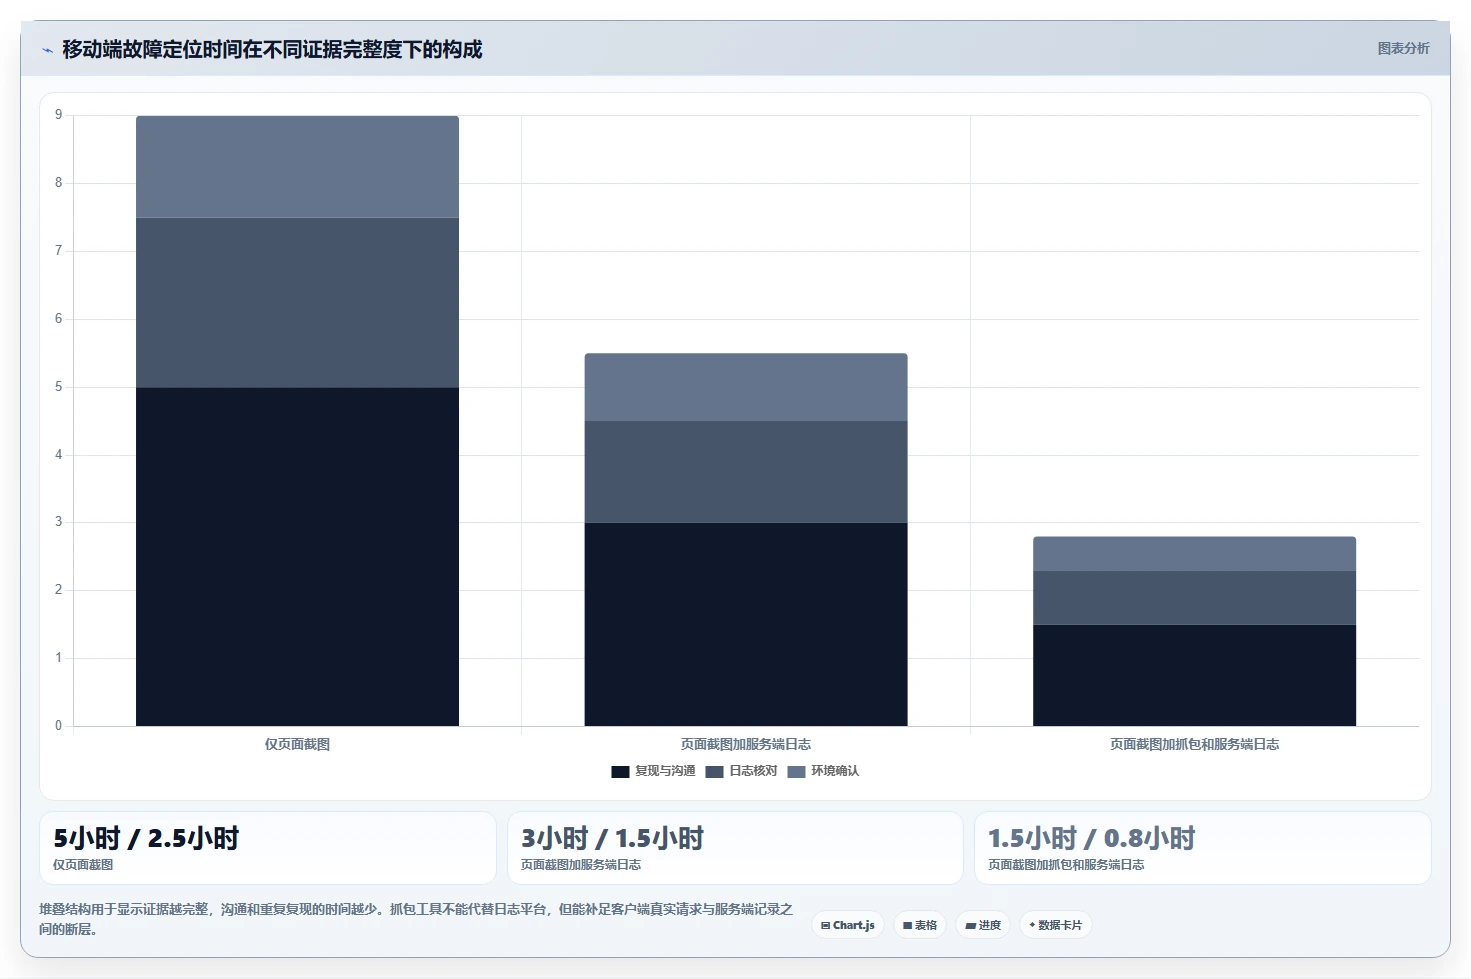Image resolution: width=1471 pixels, height=979 pixels.
Task: Click the 3小时 / 1.5小时 data card
Action: click(735, 848)
